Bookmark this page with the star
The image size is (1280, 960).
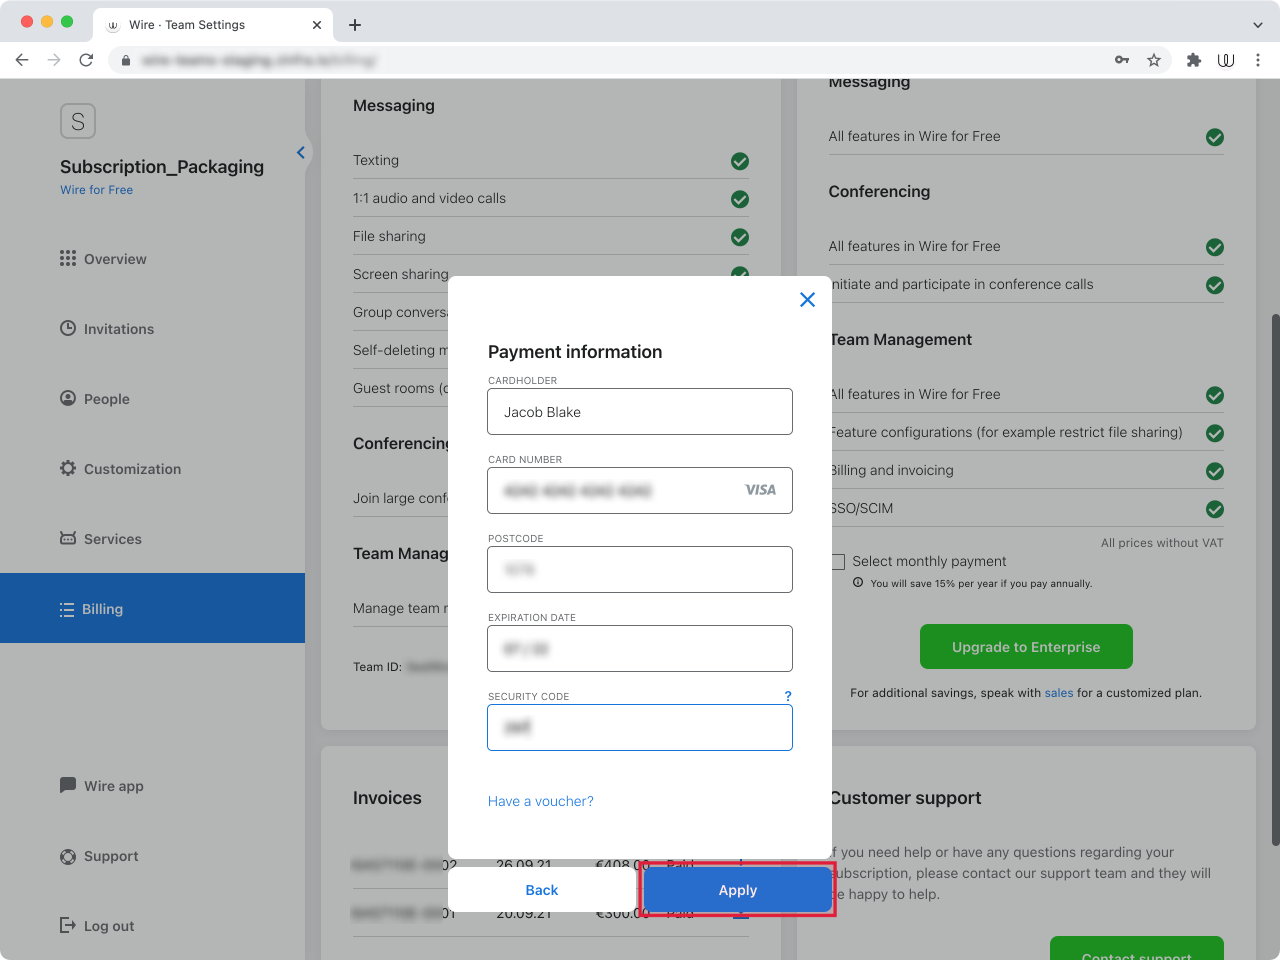(x=1154, y=60)
